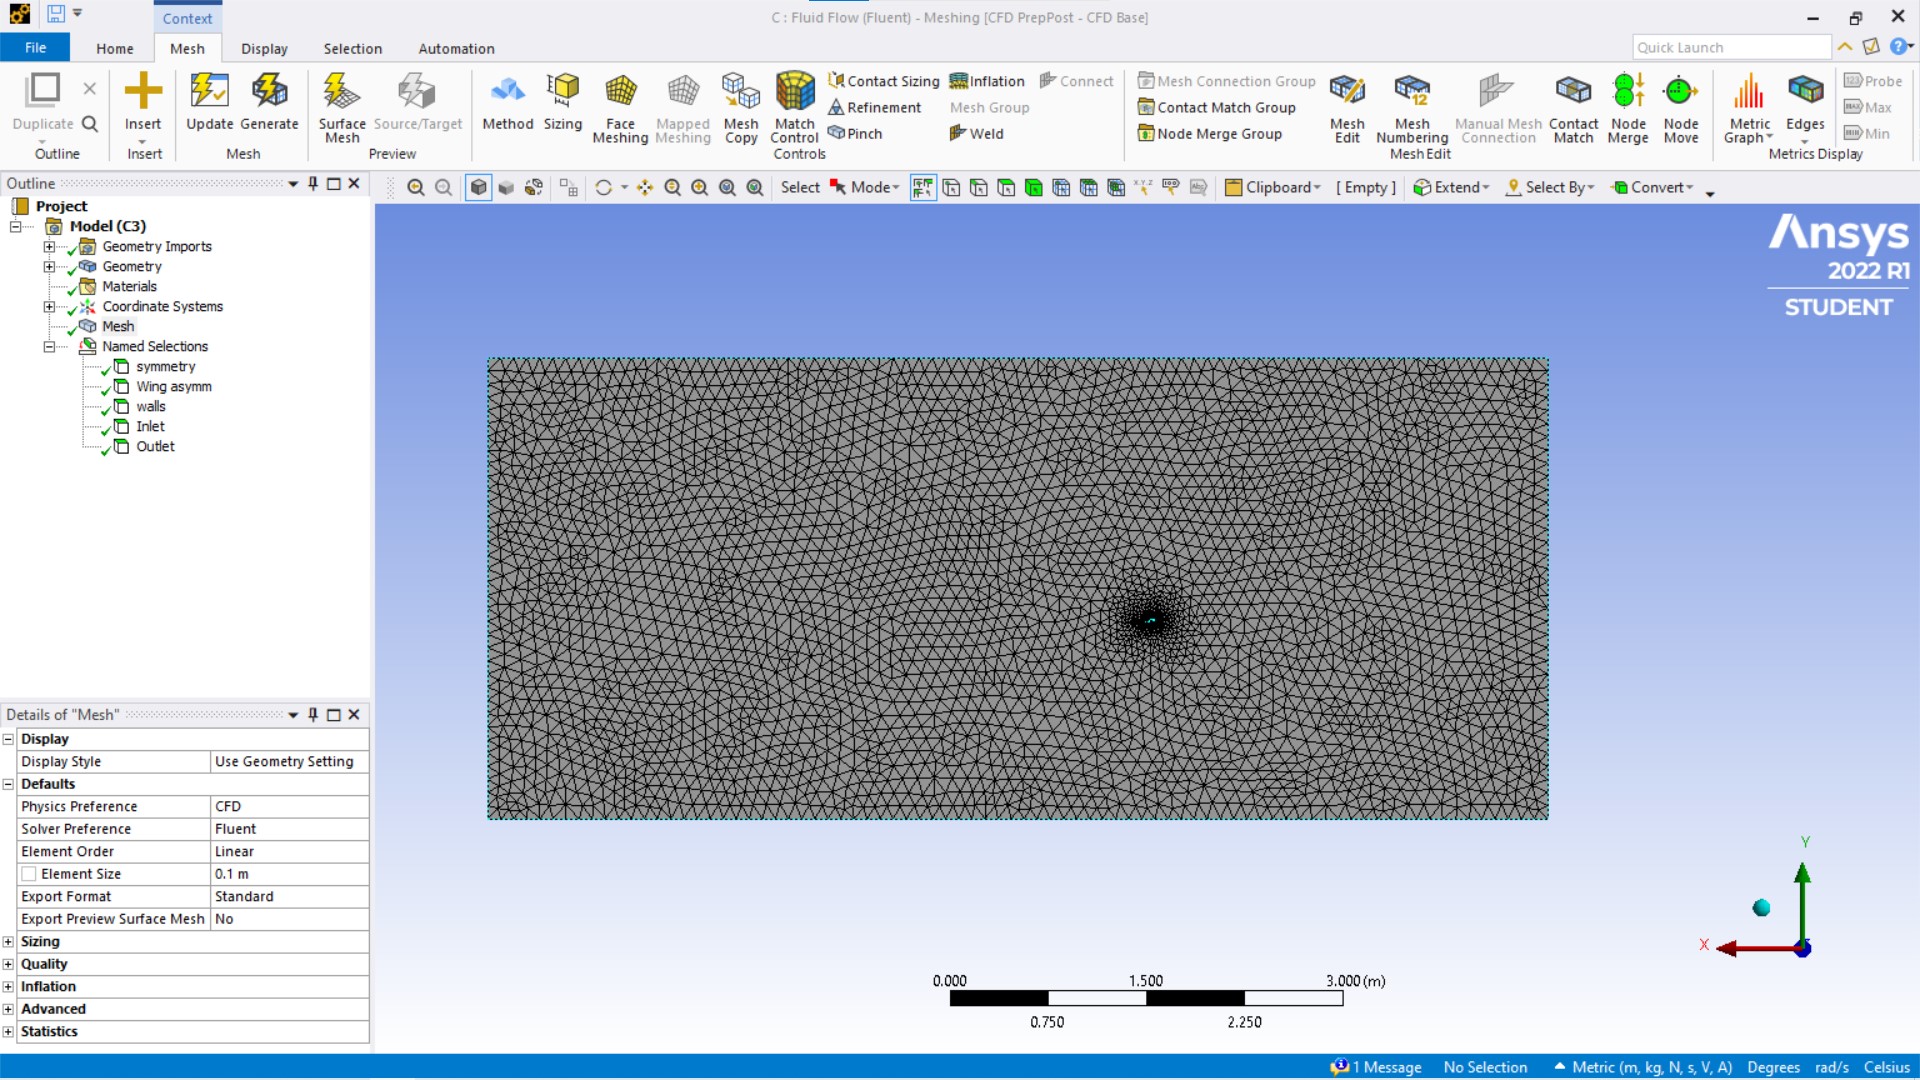This screenshot has height=1080, width=1920.
Task: Click the 1 Message status link
Action: [x=1378, y=1067]
